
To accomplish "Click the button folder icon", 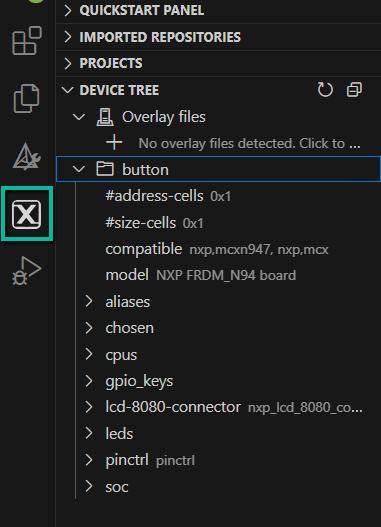I will pos(105,169).
